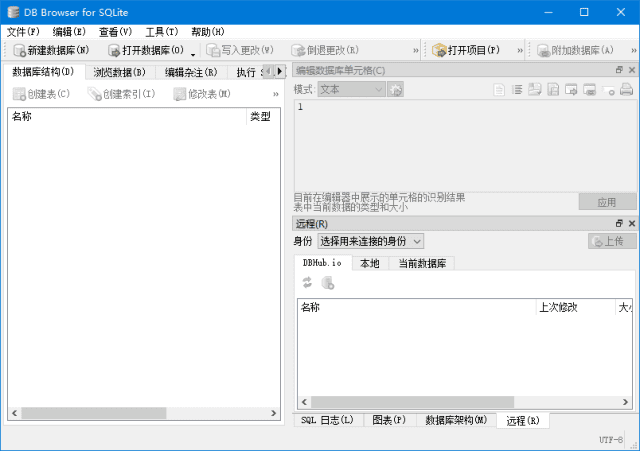Open the 文件(F) menu
Viewport: 640px width, 451px height.
click(23, 32)
